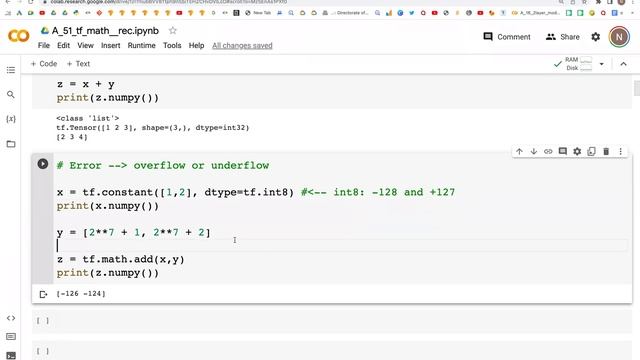The image size is (640, 360).
Task: Collapse the header with the chevron
Action: tap(623, 64)
